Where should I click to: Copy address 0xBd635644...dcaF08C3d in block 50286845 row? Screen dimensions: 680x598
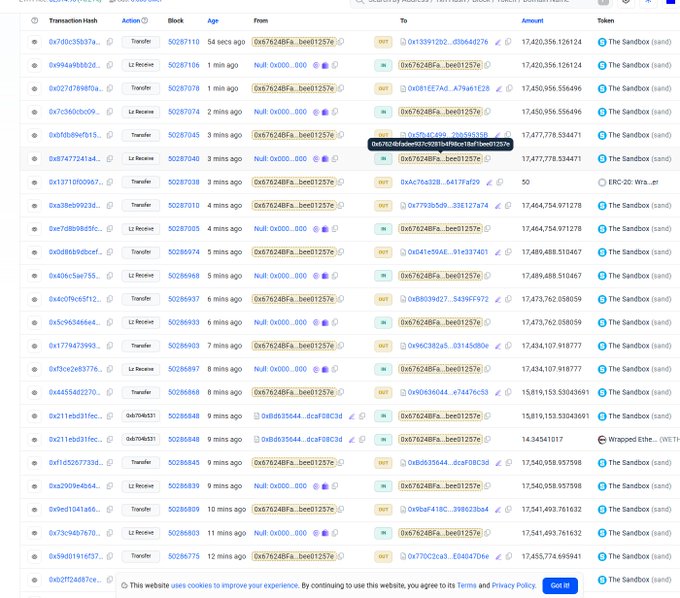[x=509, y=463]
